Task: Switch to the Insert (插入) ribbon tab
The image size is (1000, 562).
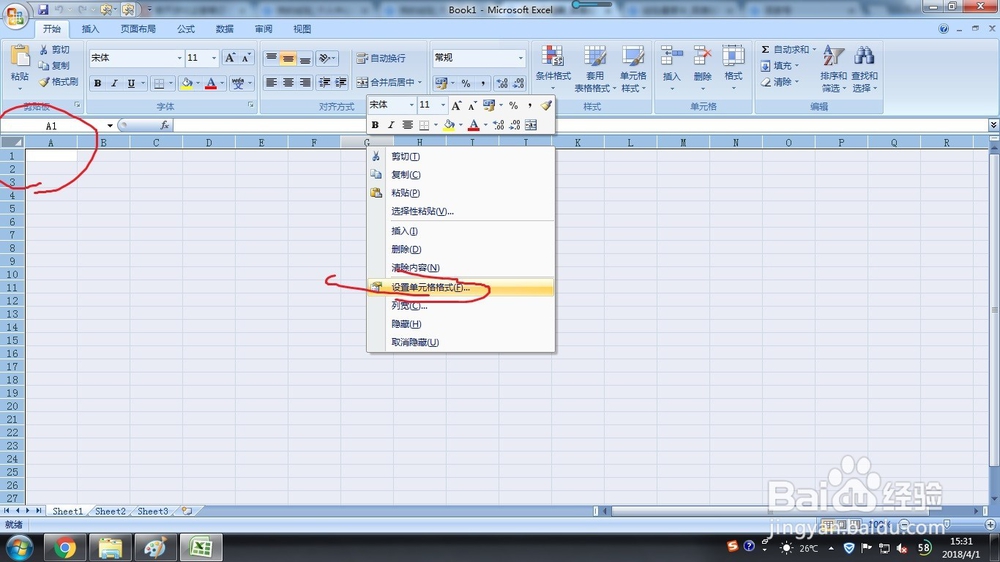Action: pos(91,29)
